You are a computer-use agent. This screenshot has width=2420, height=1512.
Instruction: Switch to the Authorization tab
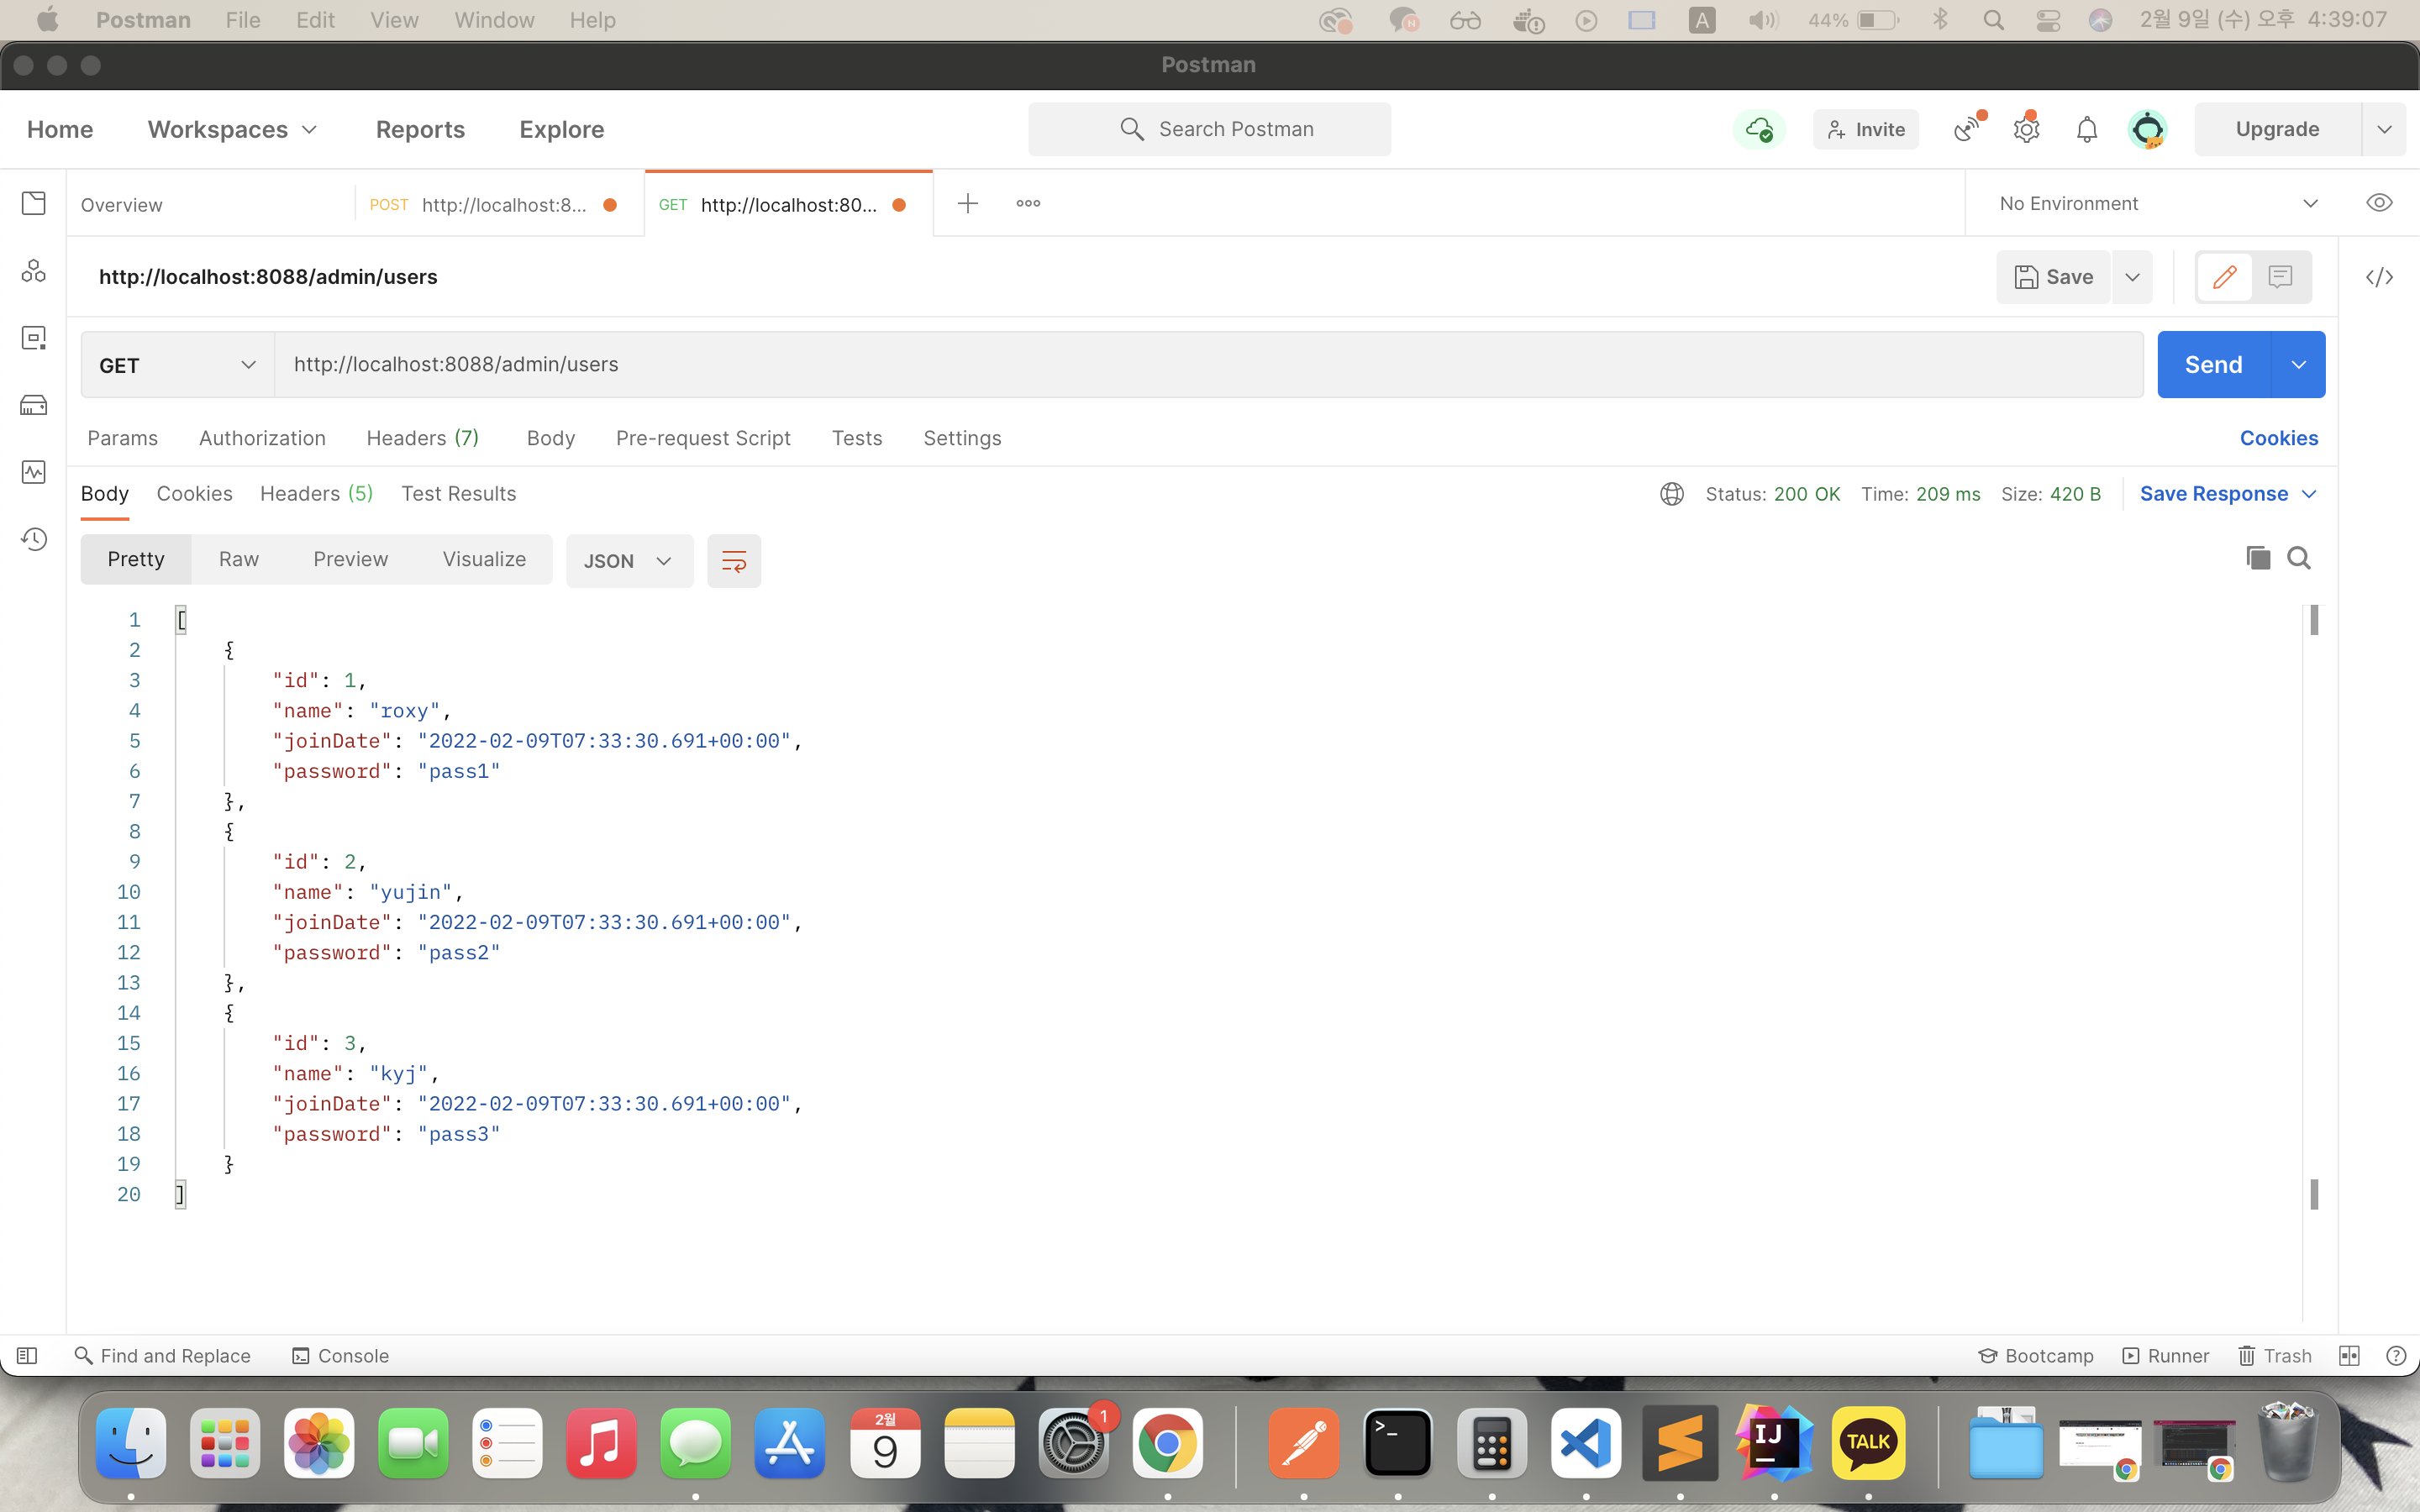coord(262,438)
